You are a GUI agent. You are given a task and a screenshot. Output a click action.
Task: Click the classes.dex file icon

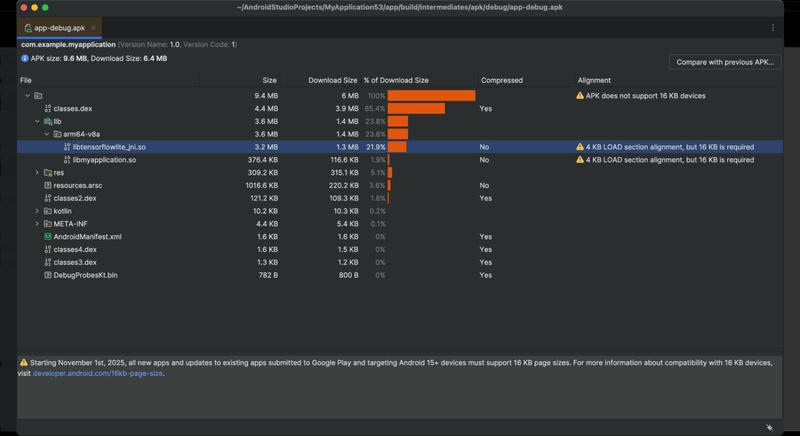click(x=47, y=109)
